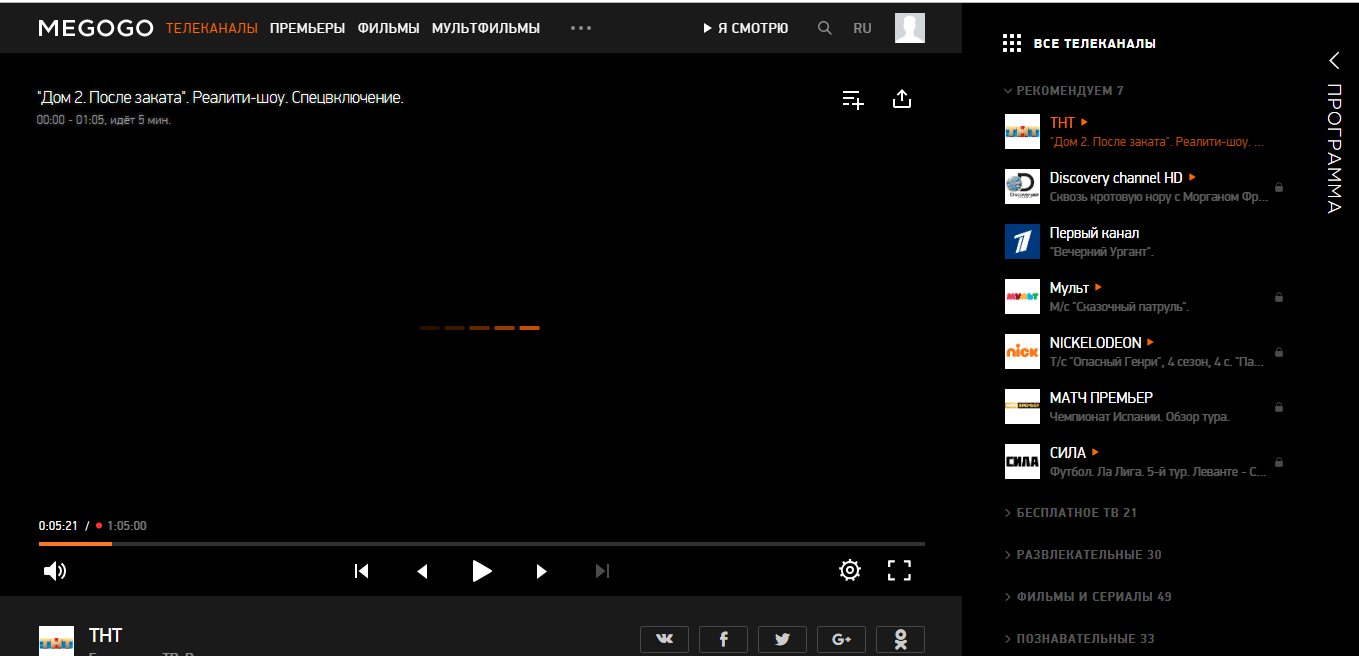The image size is (1359, 656).
Task: Open the RU language selector
Action: [862, 28]
